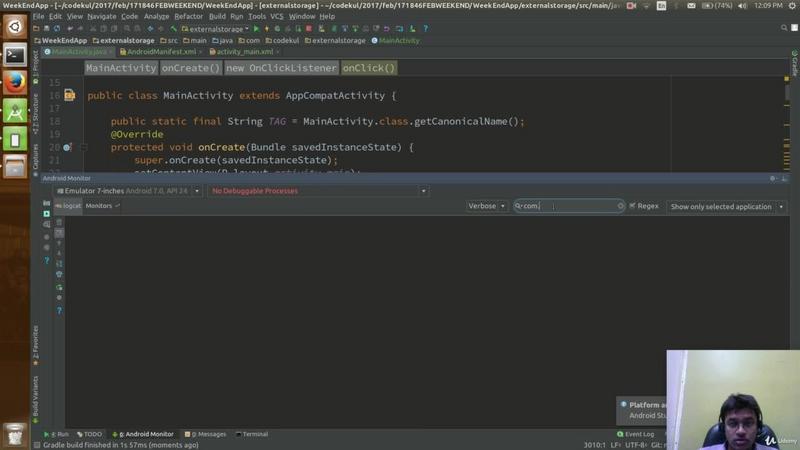Click the Open folder toolbar icon
800x450 pixels.
[x=36, y=29]
